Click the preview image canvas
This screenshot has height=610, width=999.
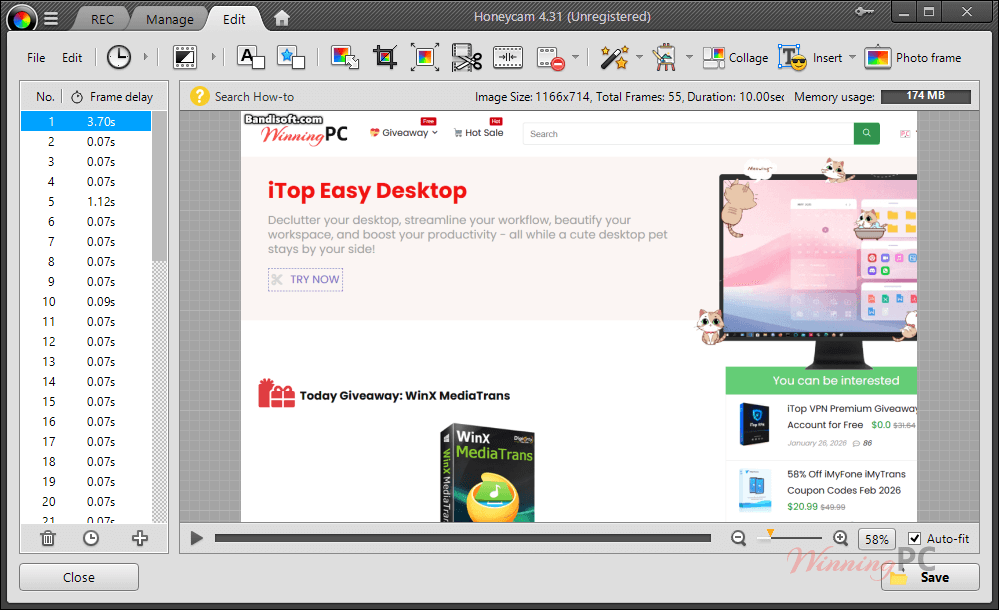click(579, 317)
